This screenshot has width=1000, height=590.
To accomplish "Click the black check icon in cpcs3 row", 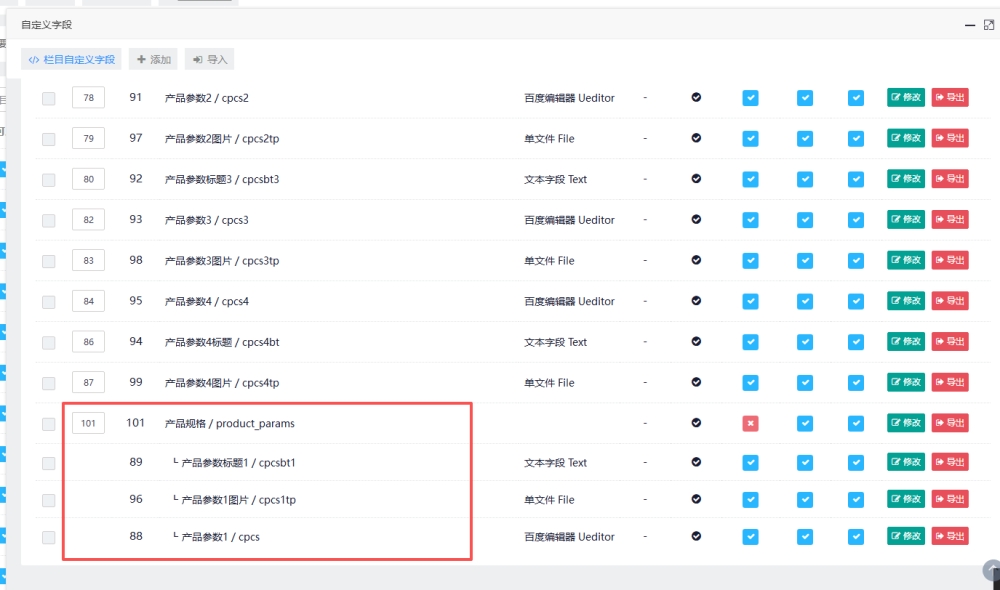I will click(x=696, y=220).
